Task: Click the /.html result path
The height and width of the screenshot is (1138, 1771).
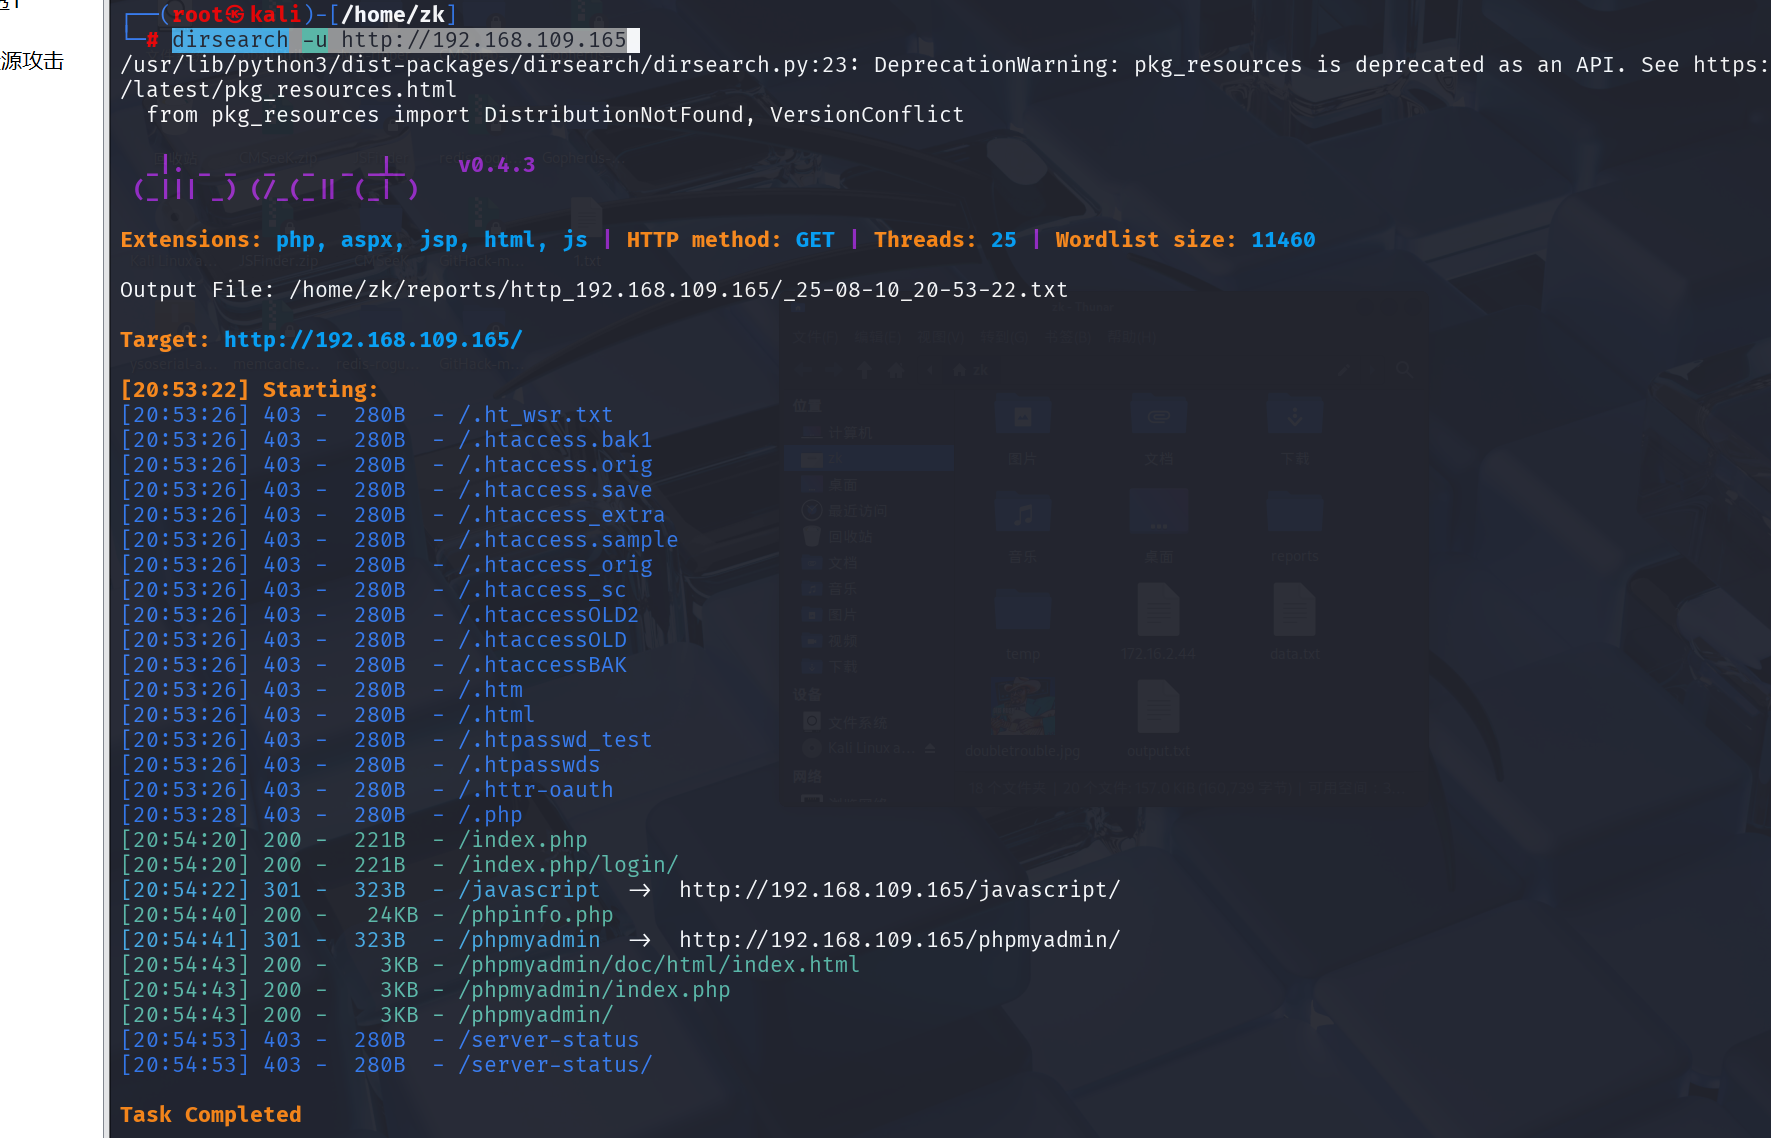Action: point(496,715)
